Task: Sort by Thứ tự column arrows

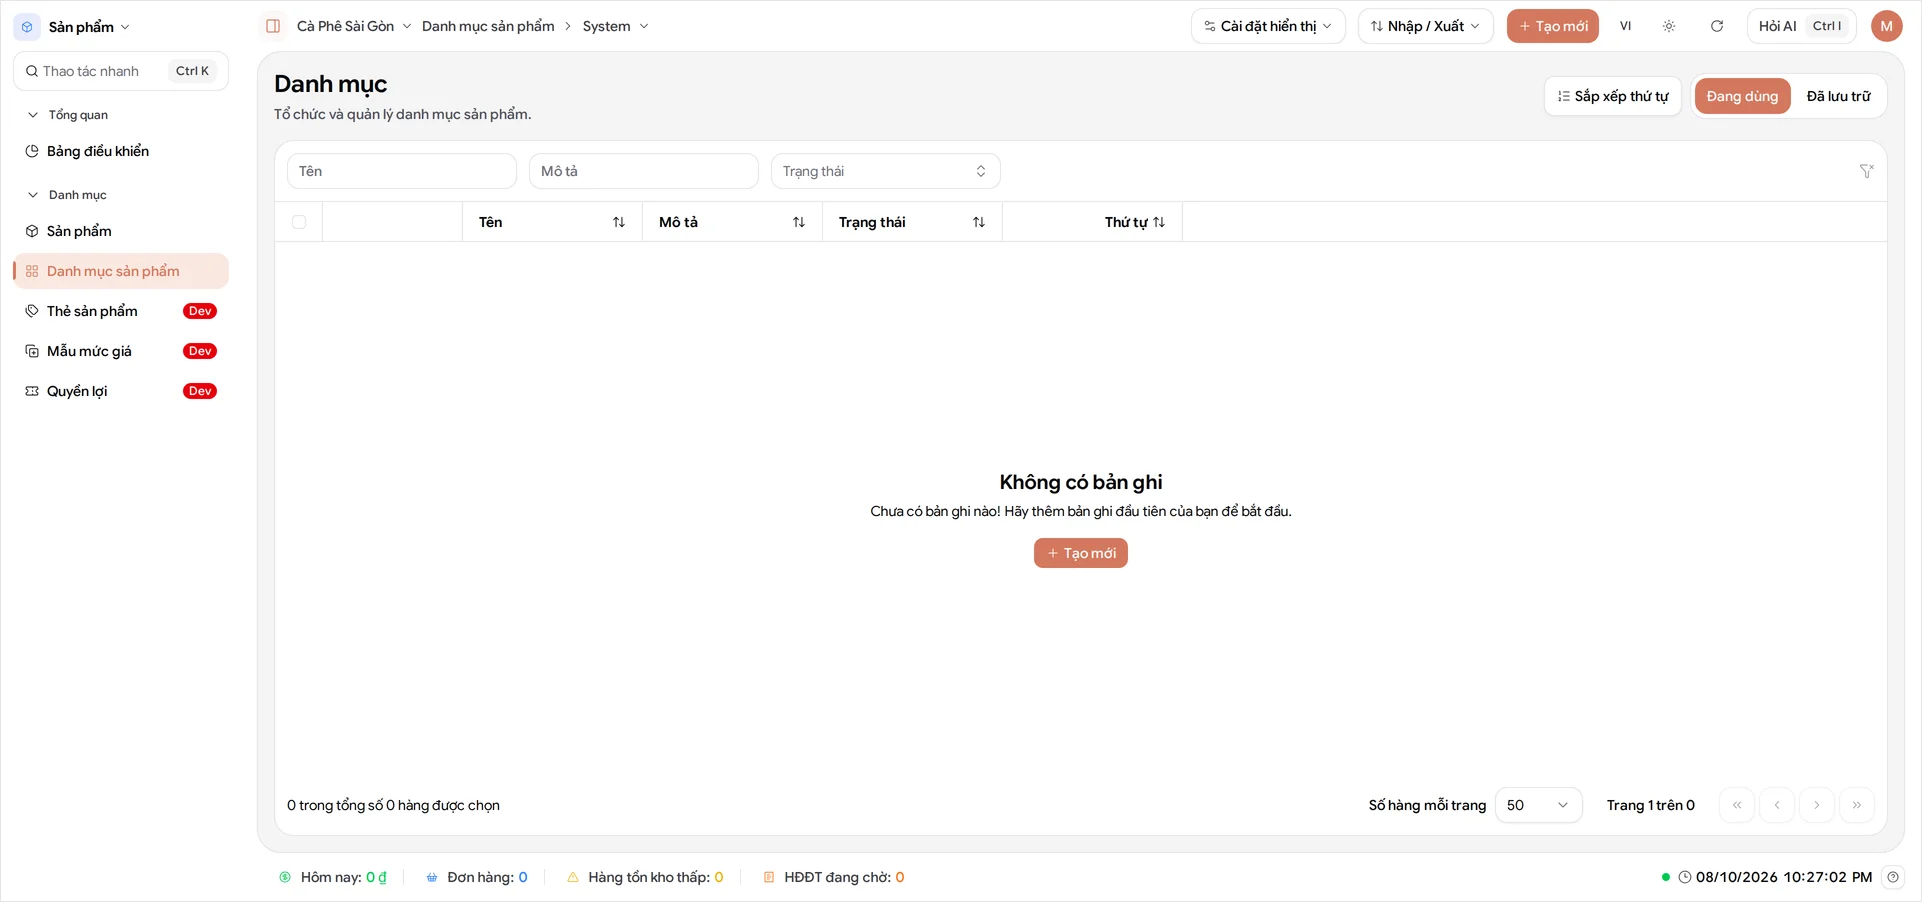Action: coord(1159,222)
